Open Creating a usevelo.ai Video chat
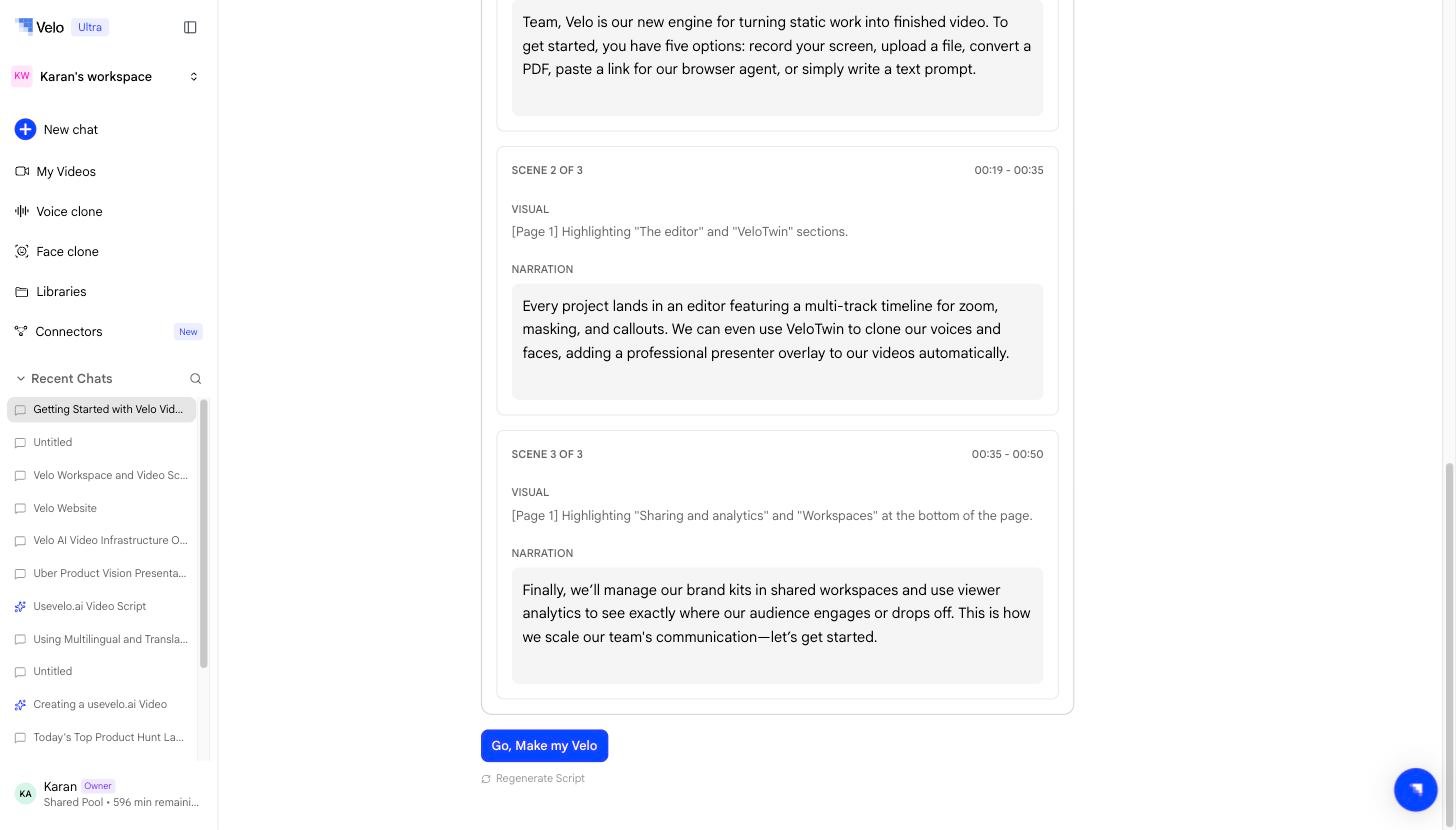Viewport: 1456px width, 830px height. tap(102, 705)
